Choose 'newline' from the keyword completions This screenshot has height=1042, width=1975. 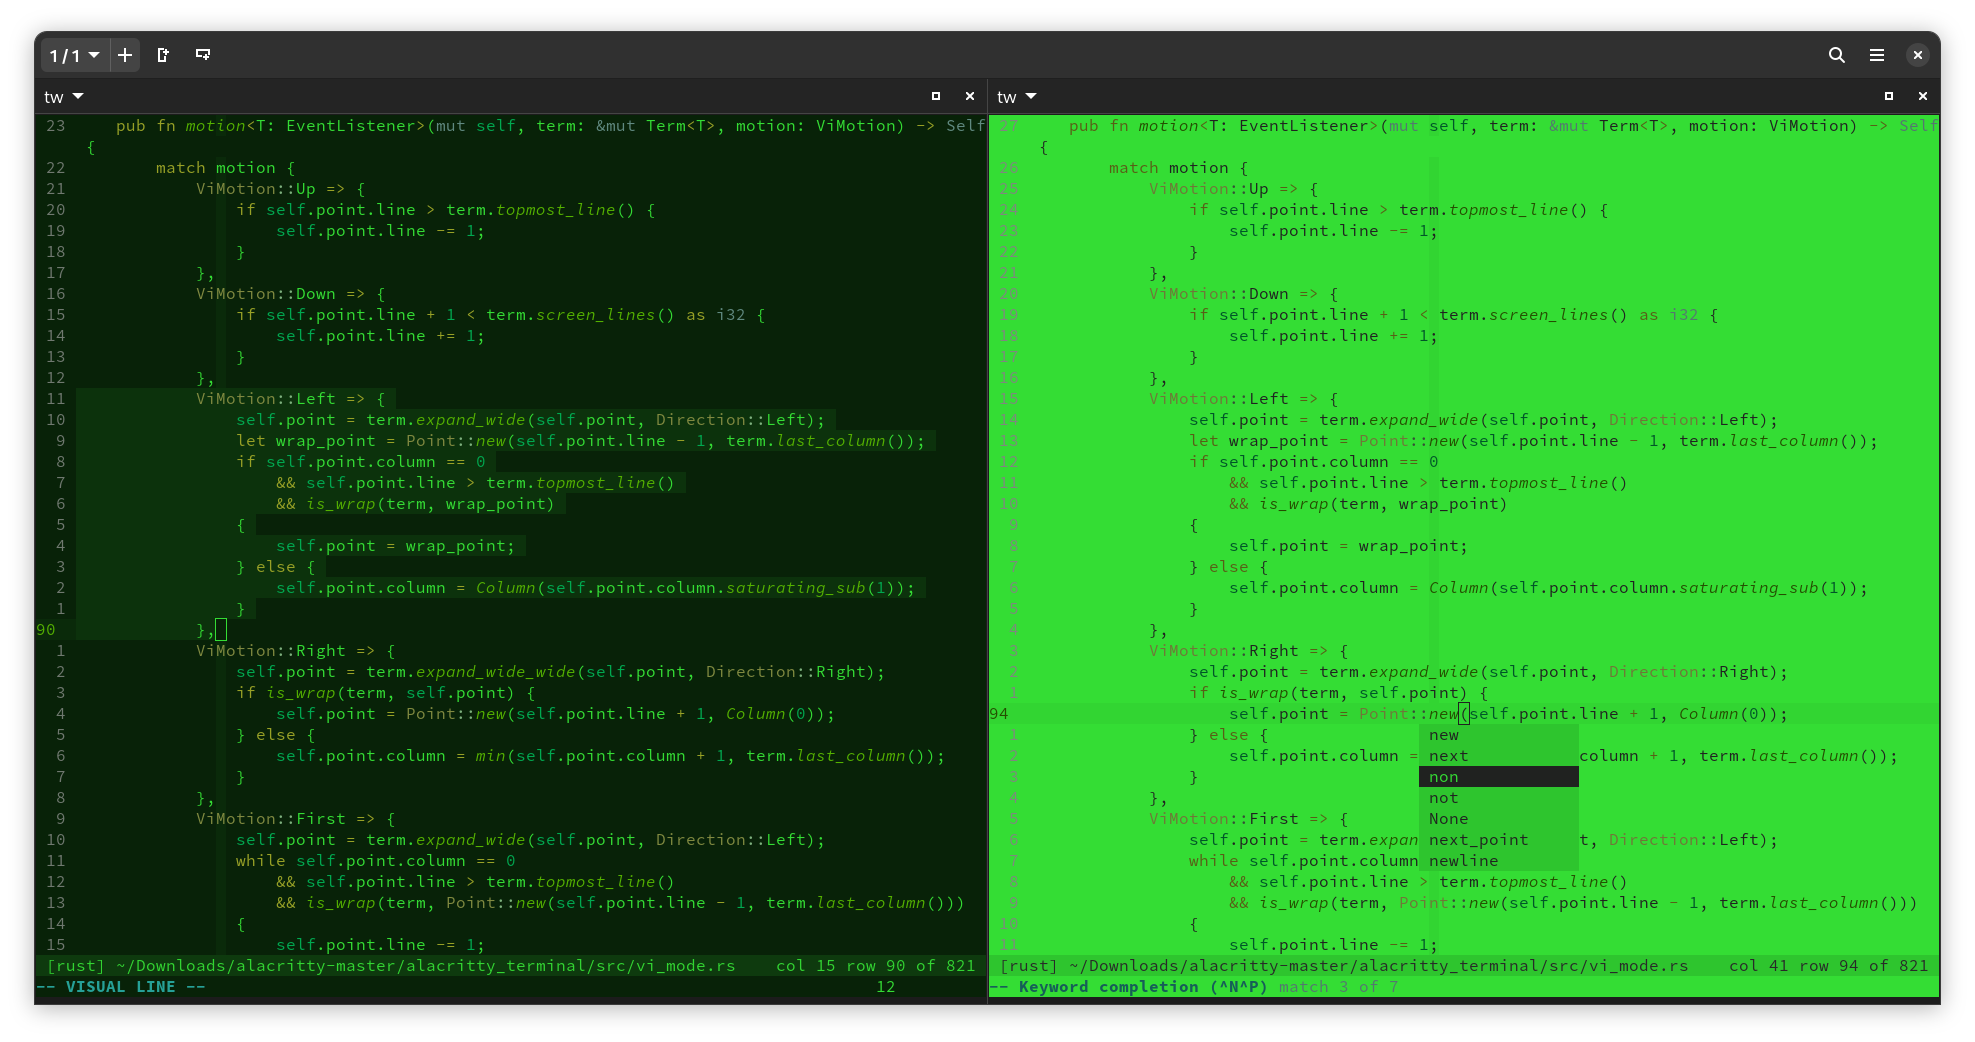pyautogui.click(x=1463, y=860)
